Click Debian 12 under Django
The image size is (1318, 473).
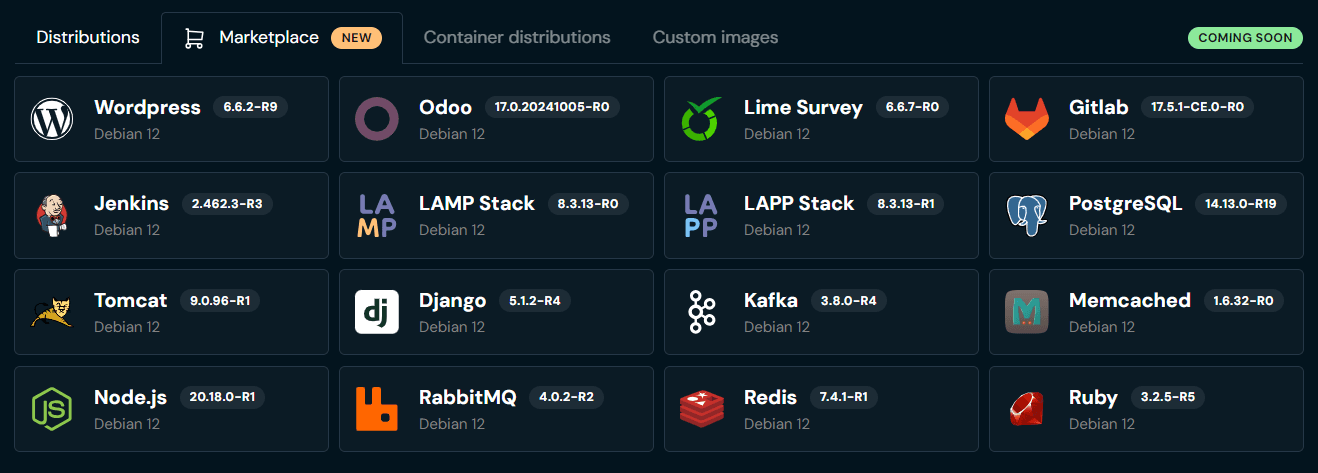click(452, 326)
